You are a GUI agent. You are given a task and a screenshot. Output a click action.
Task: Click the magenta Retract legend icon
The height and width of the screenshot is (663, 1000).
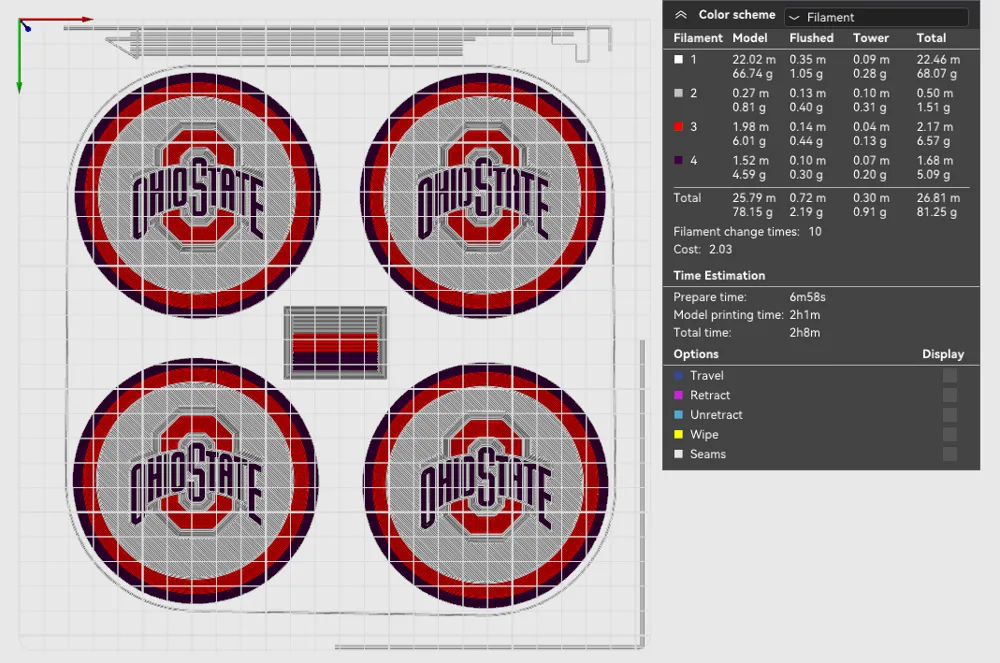[680, 395]
